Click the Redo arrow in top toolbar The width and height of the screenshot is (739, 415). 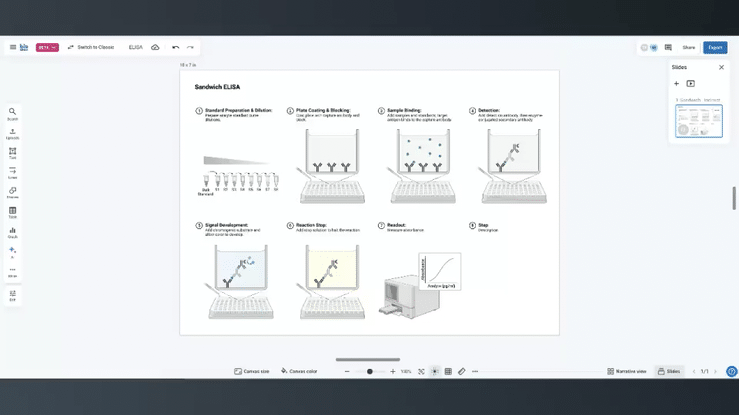tap(190, 47)
